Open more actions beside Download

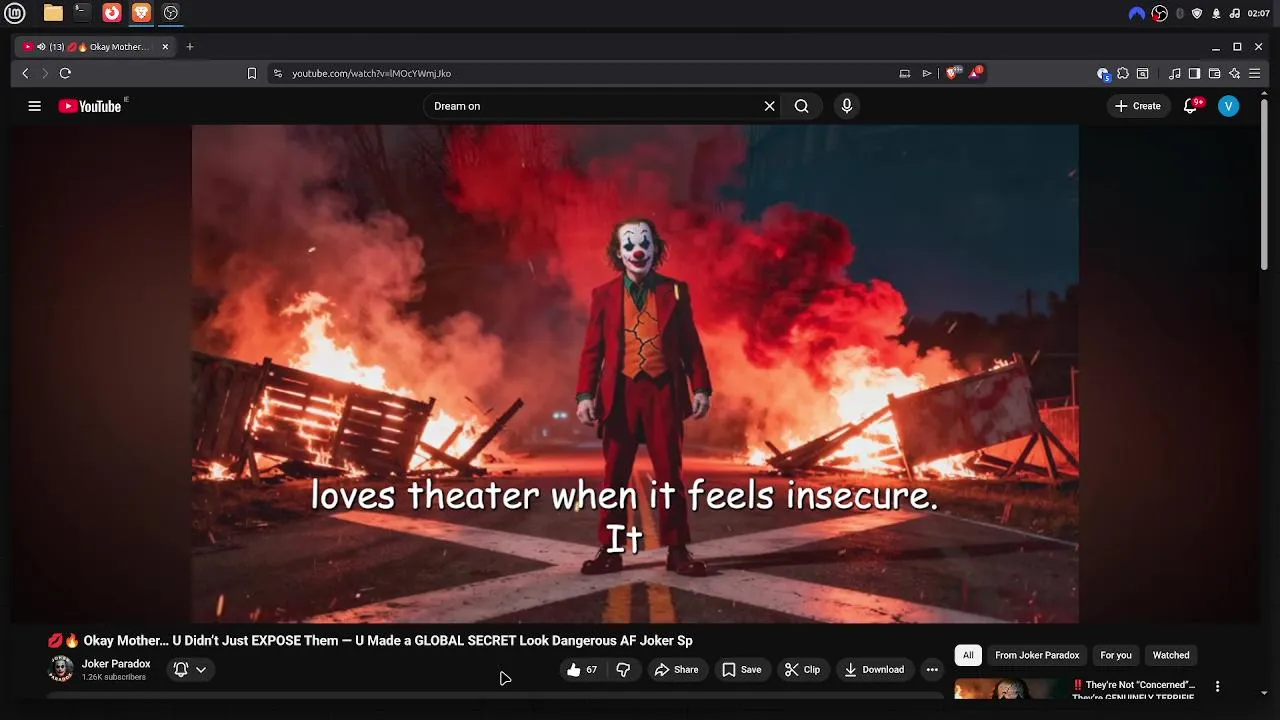pos(932,670)
